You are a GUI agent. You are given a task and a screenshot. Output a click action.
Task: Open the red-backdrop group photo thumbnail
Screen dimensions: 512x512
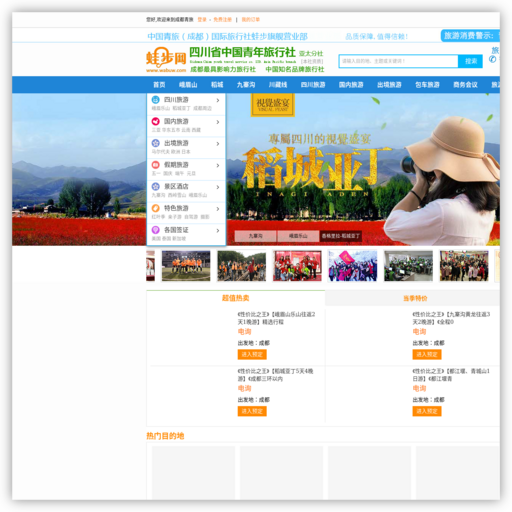297,266
